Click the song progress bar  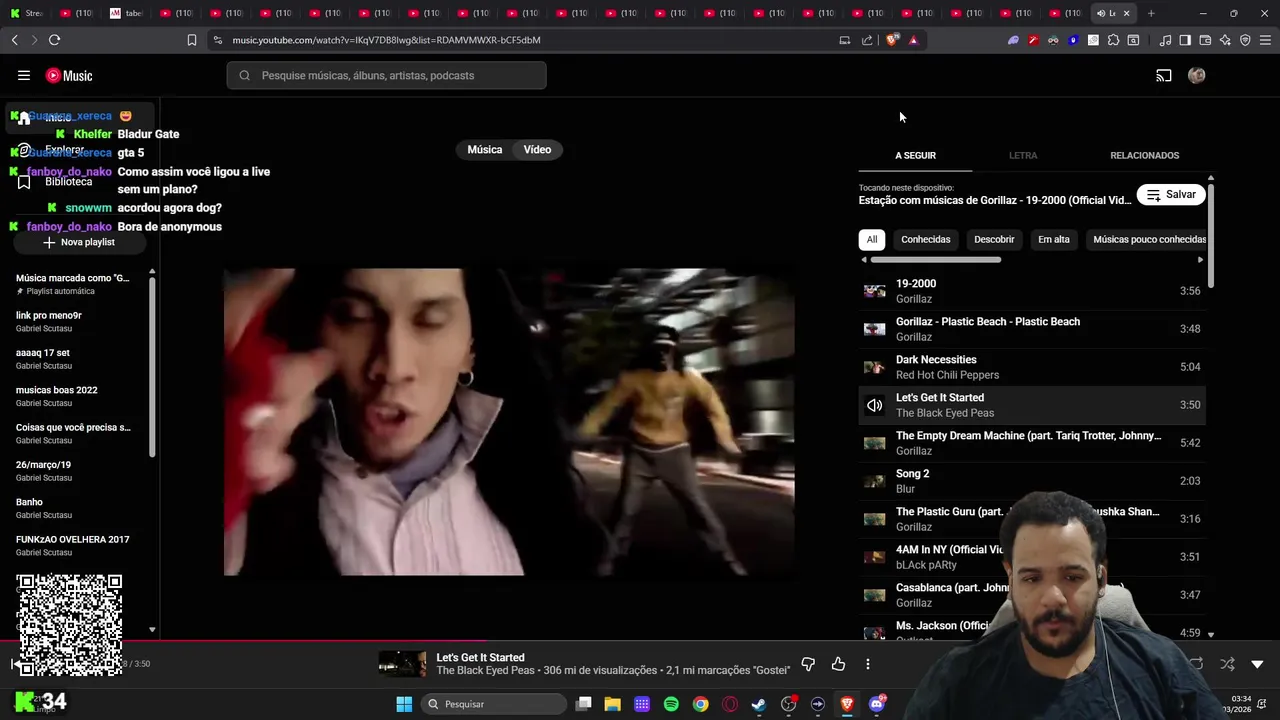point(640,643)
